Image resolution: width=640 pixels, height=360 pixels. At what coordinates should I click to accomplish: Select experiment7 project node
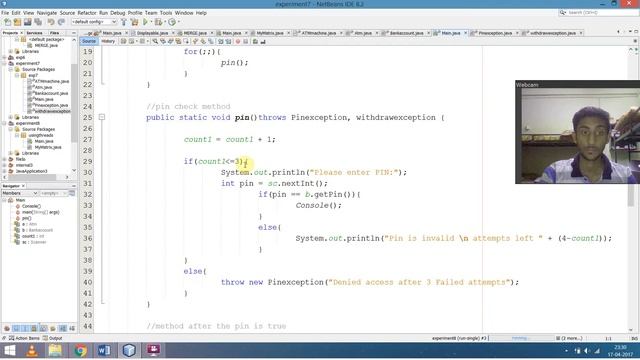[27, 63]
